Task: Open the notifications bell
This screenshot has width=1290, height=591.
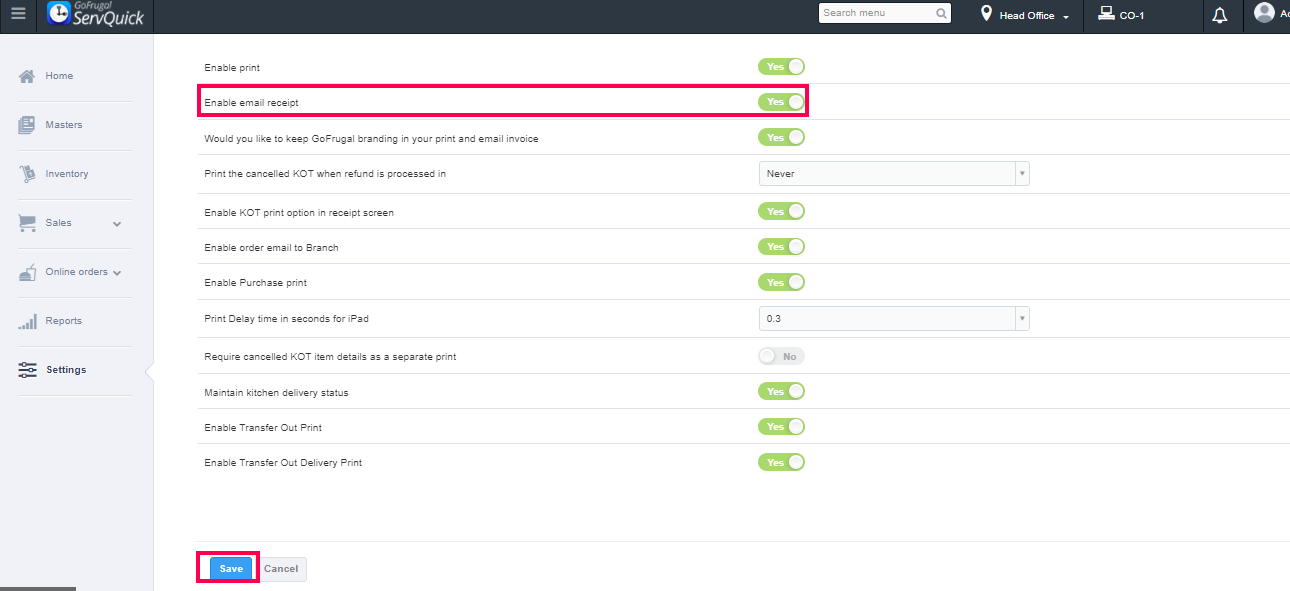Action: coord(1219,16)
